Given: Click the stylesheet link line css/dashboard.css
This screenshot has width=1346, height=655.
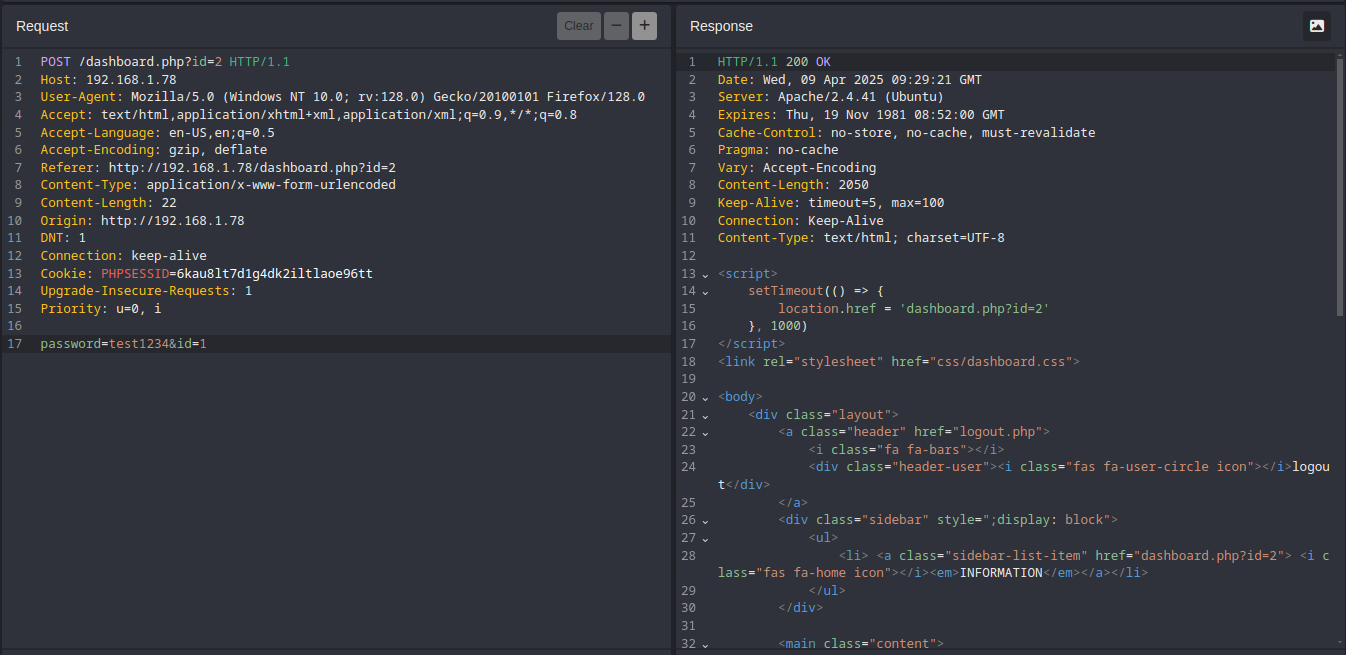Looking at the screenshot, I should (899, 362).
